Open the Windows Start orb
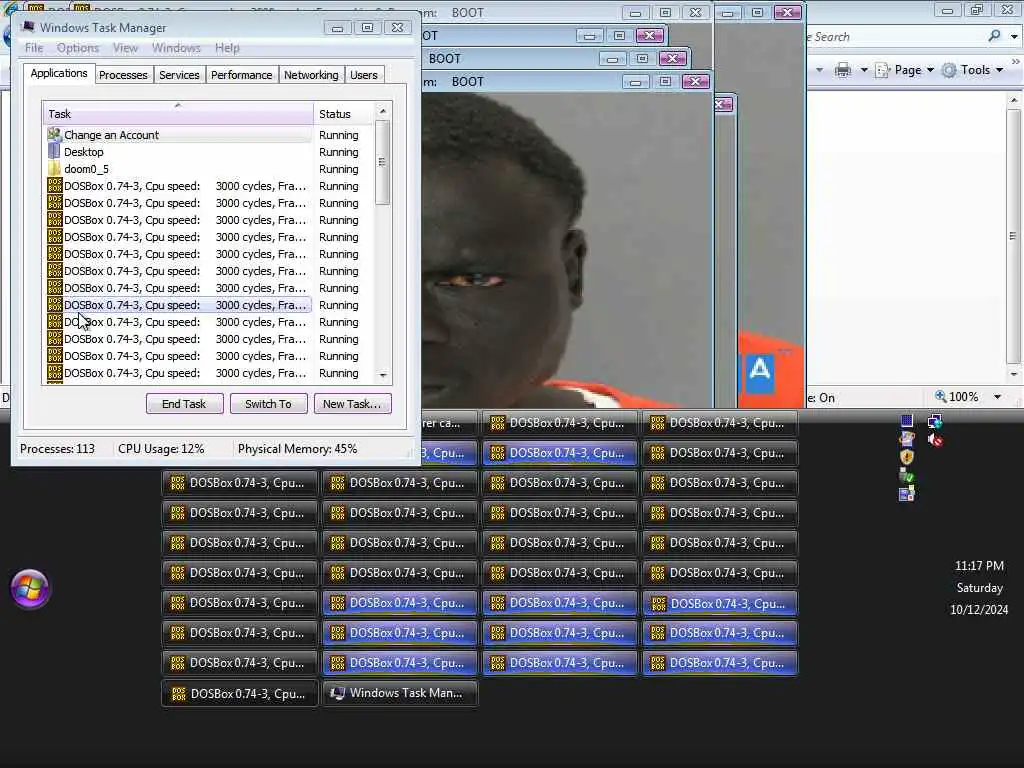The width and height of the screenshot is (1024, 768). pos(29,588)
